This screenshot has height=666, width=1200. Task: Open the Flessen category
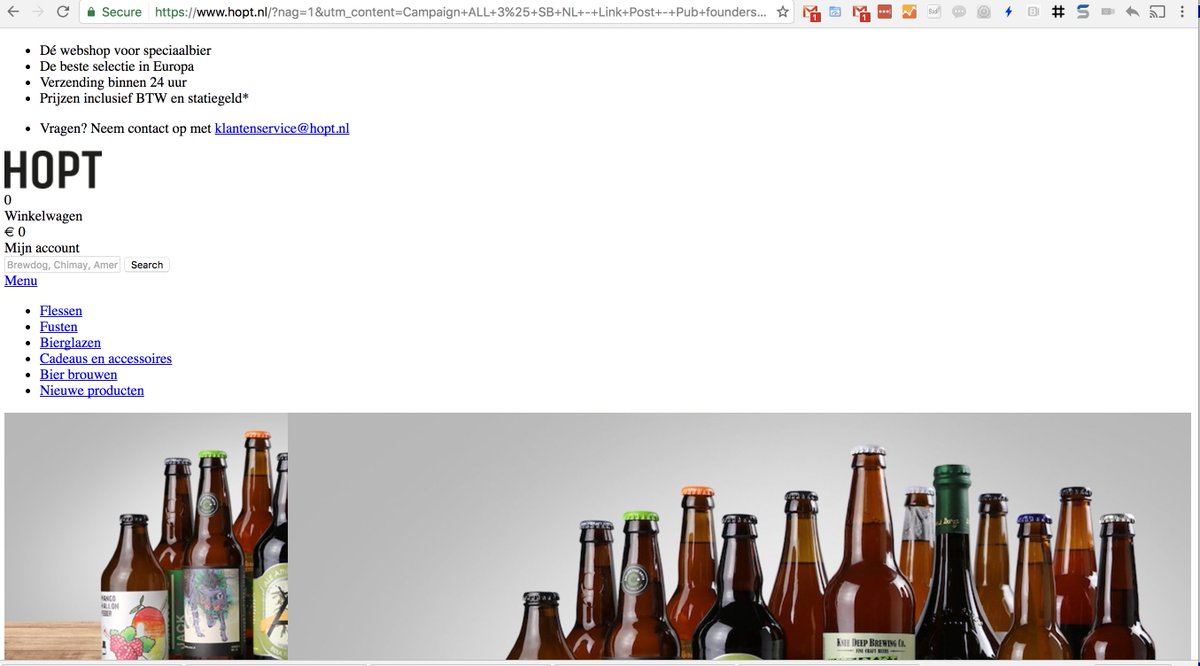click(61, 310)
